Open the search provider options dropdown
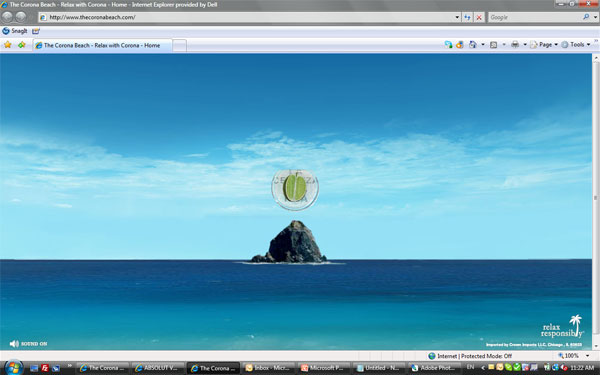Image resolution: width=600 pixels, height=375 pixels. click(x=595, y=17)
